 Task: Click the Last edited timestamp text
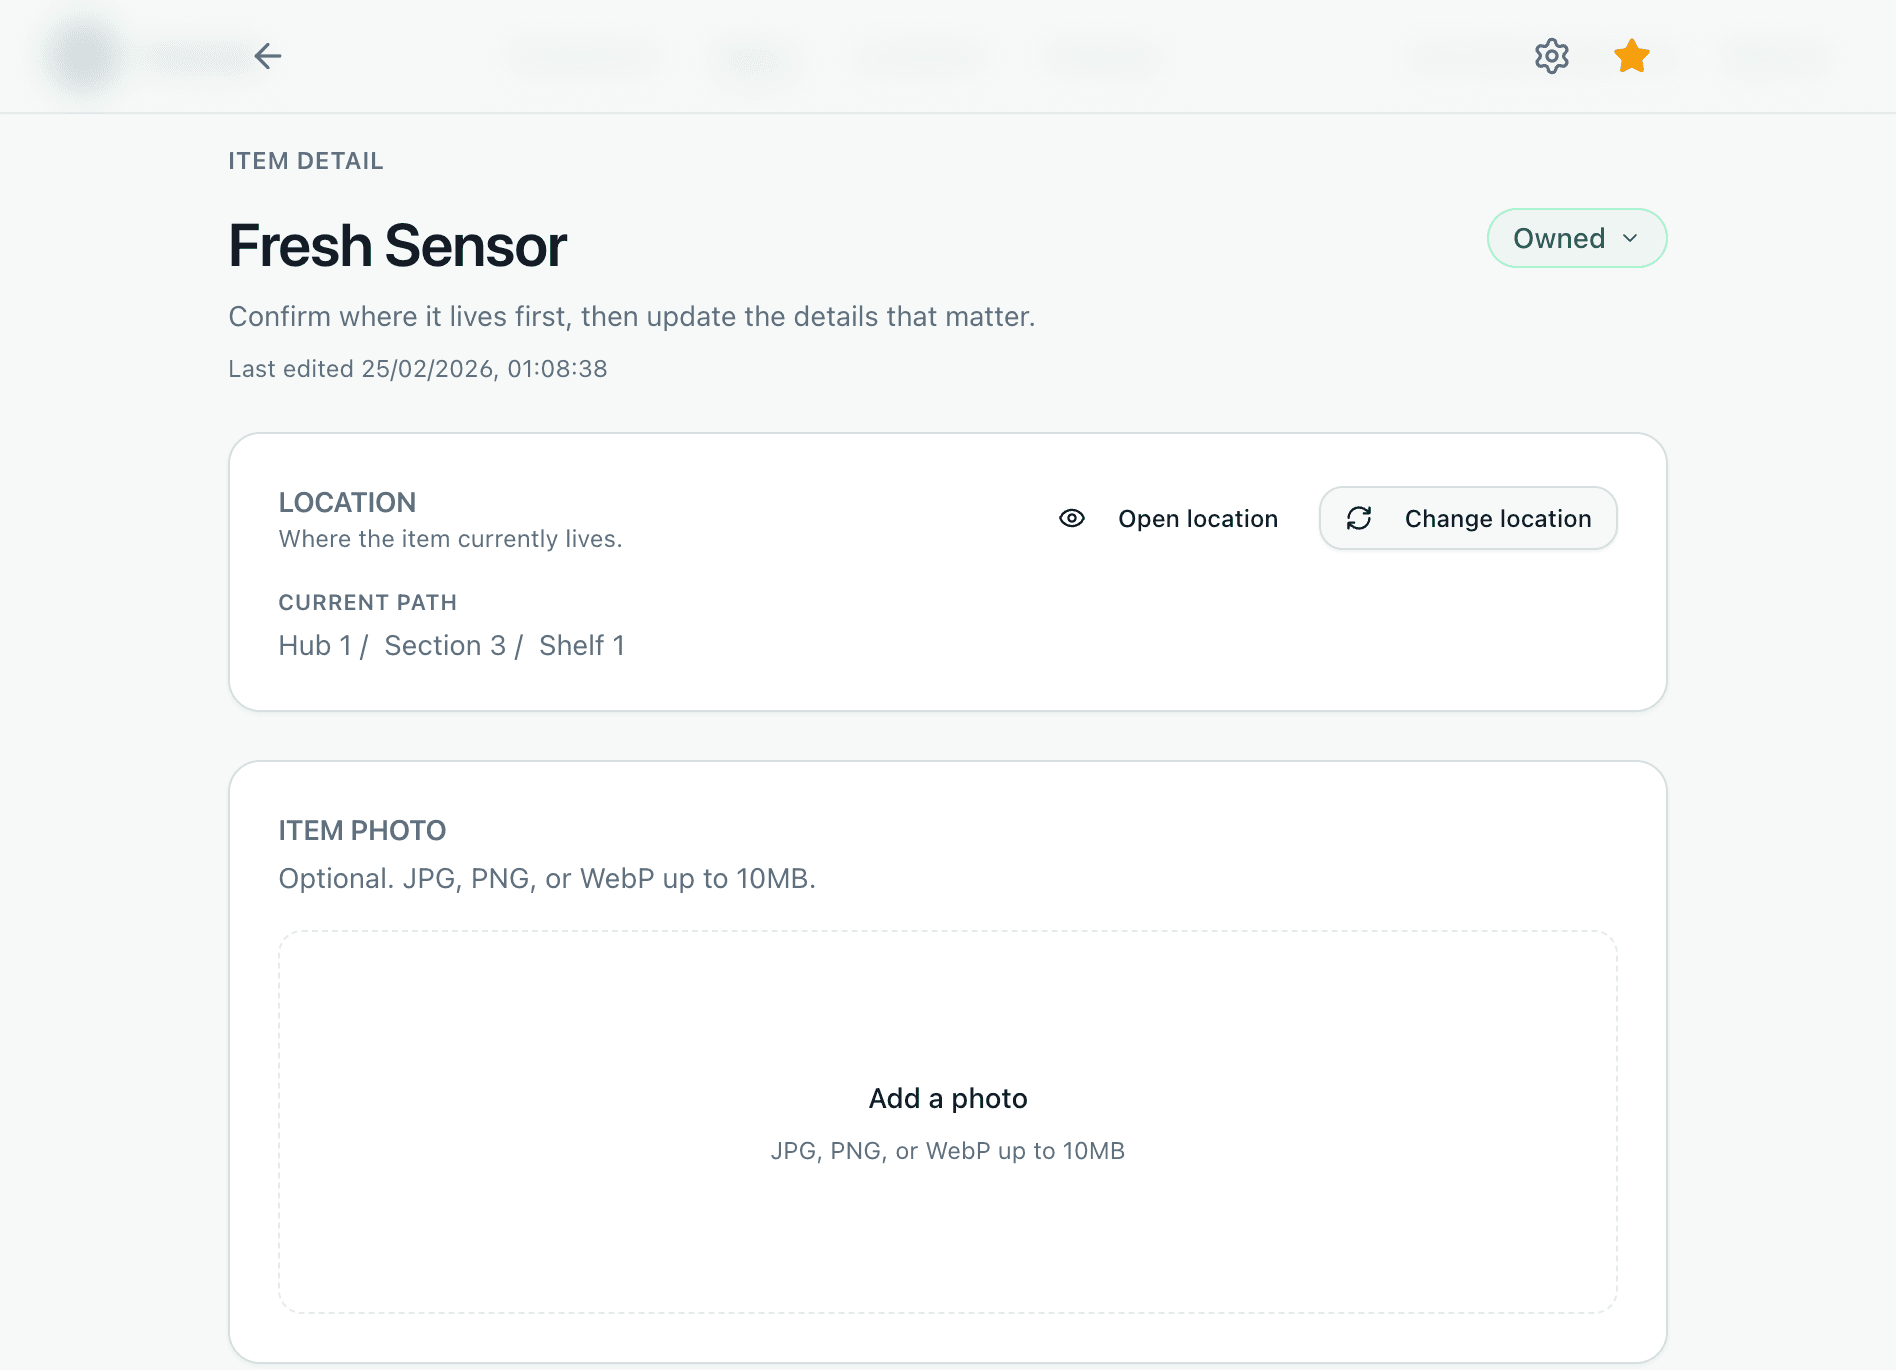tap(417, 369)
